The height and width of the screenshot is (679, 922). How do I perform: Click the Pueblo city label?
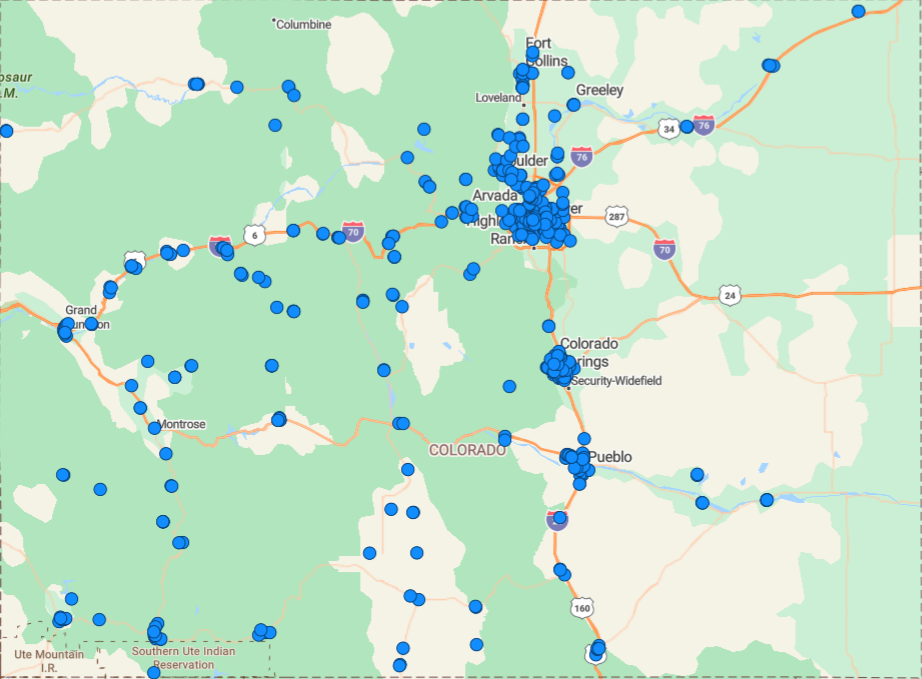click(611, 456)
